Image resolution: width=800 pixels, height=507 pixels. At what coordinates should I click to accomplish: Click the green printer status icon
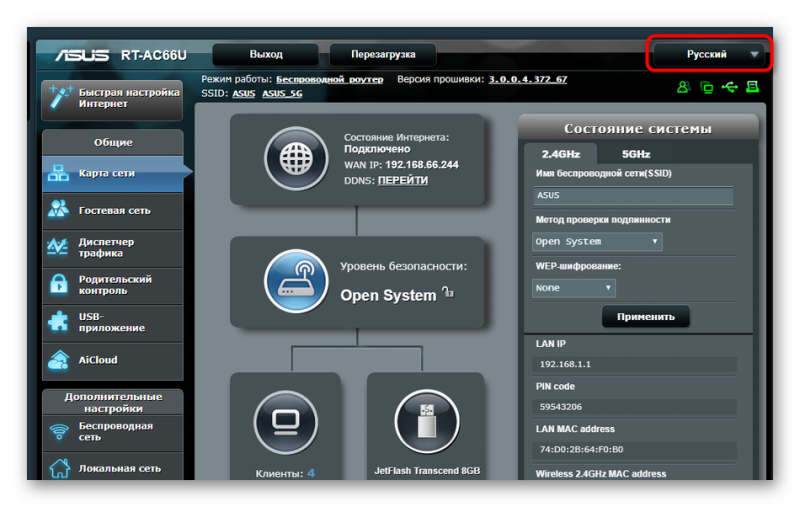[x=753, y=87]
